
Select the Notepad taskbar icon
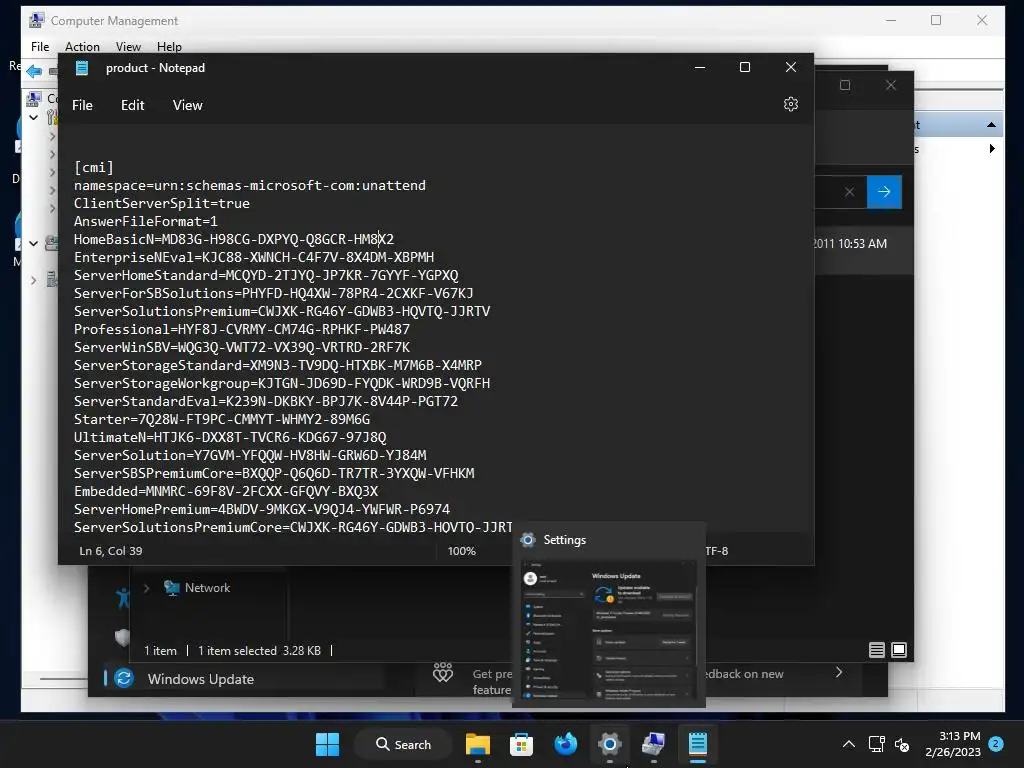click(x=697, y=744)
